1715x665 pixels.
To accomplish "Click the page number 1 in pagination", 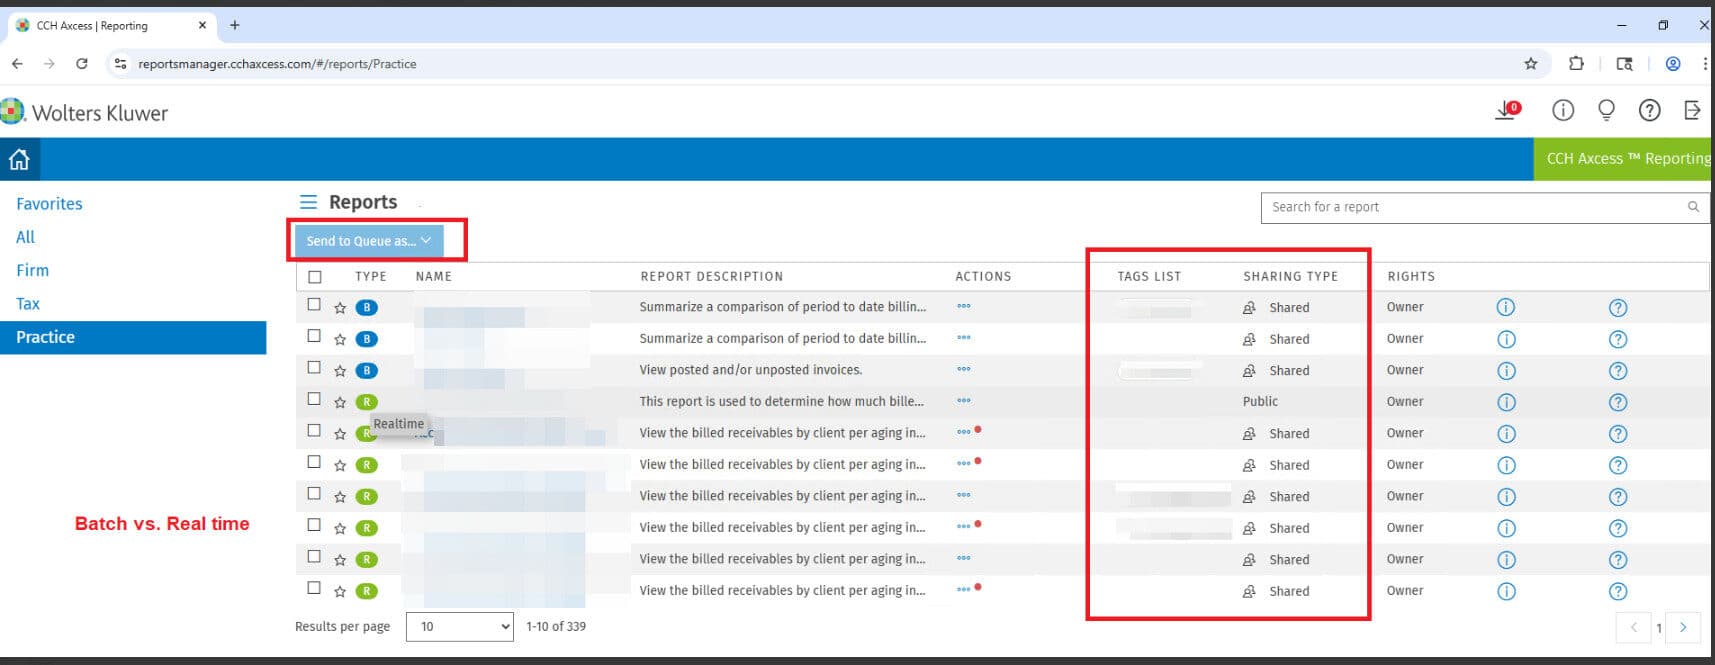I will (x=1659, y=628).
